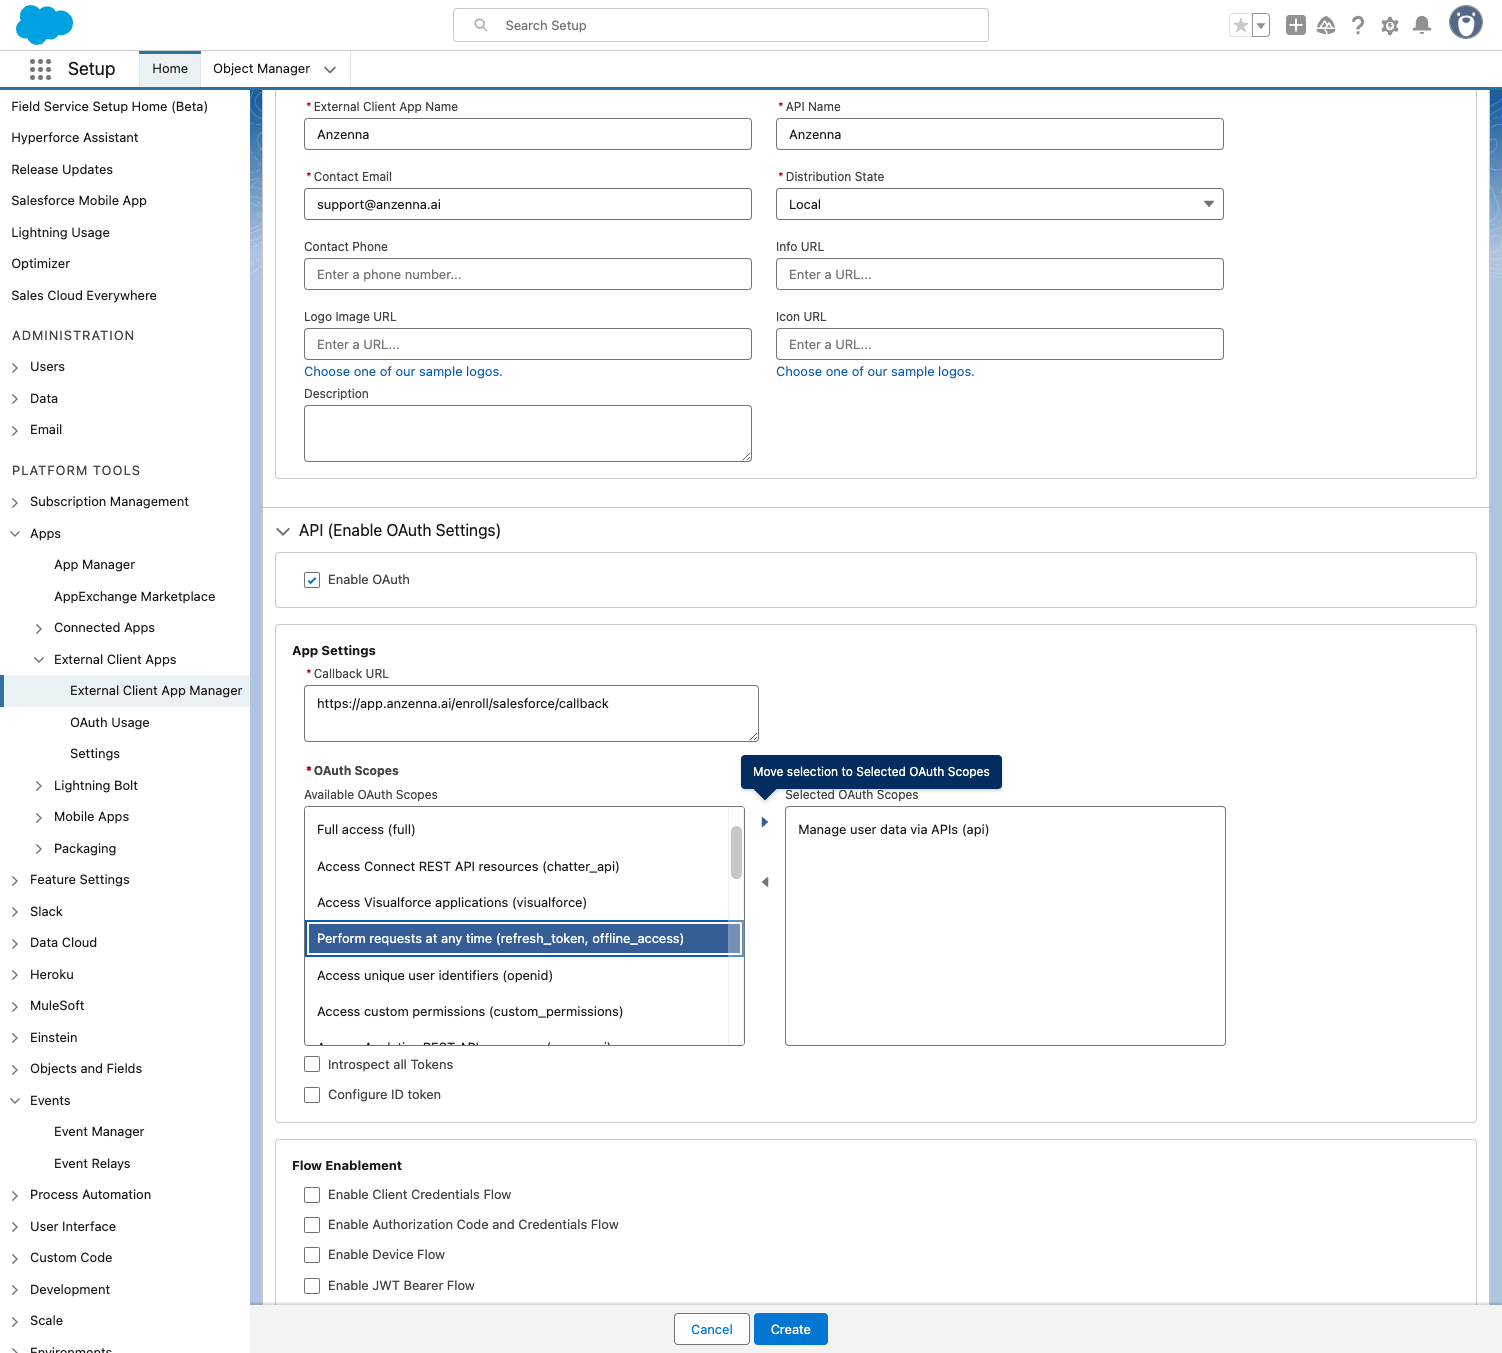
Task: Move selected scope to Selected OAuth Scopes
Action: point(765,822)
